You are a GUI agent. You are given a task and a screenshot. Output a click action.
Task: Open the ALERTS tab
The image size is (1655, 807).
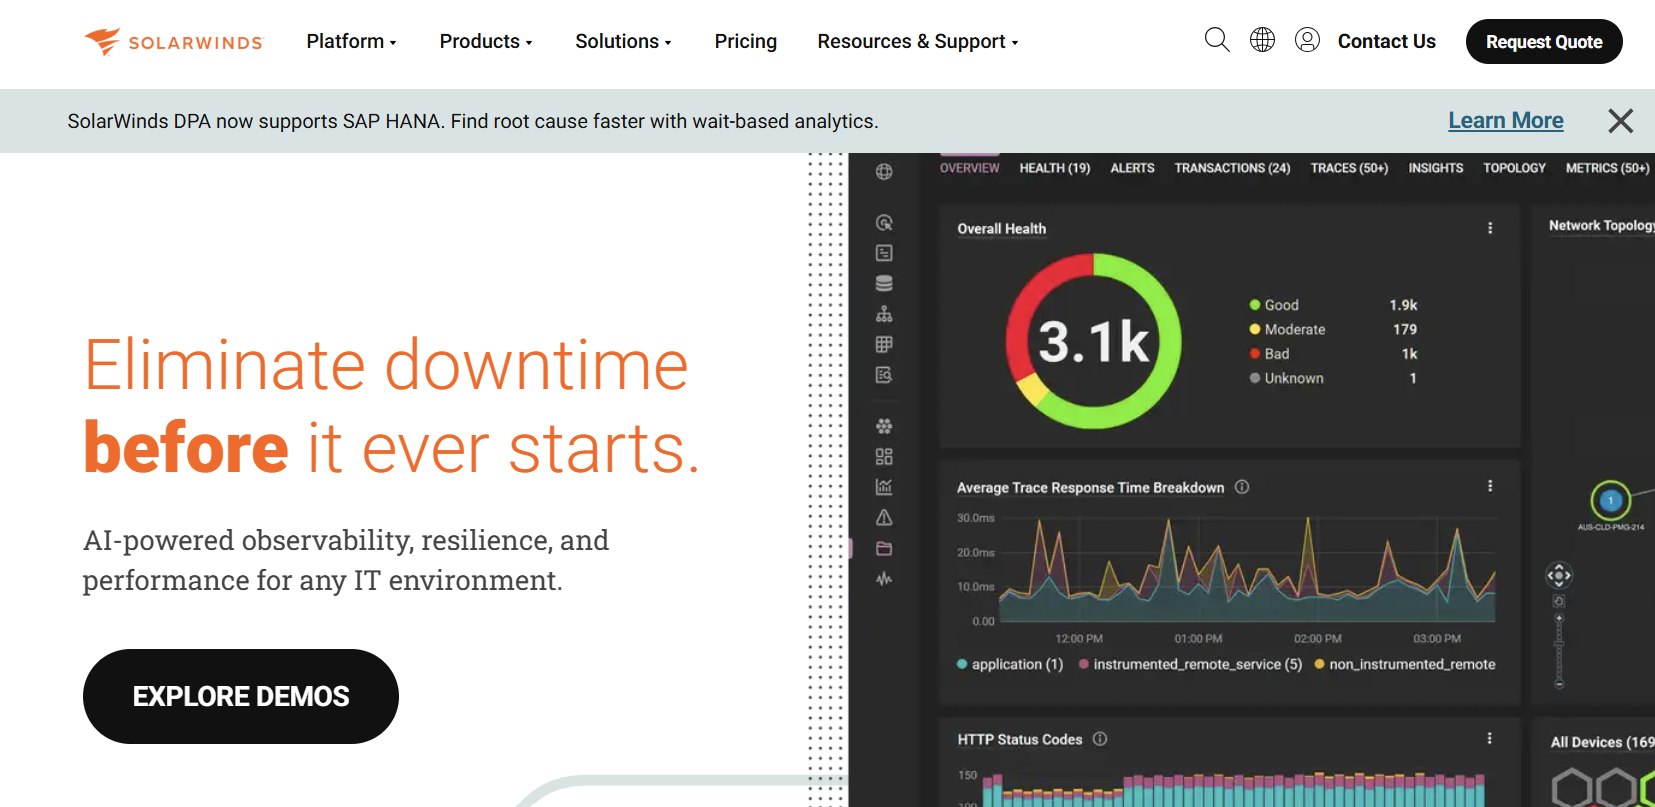[1132, 168]
